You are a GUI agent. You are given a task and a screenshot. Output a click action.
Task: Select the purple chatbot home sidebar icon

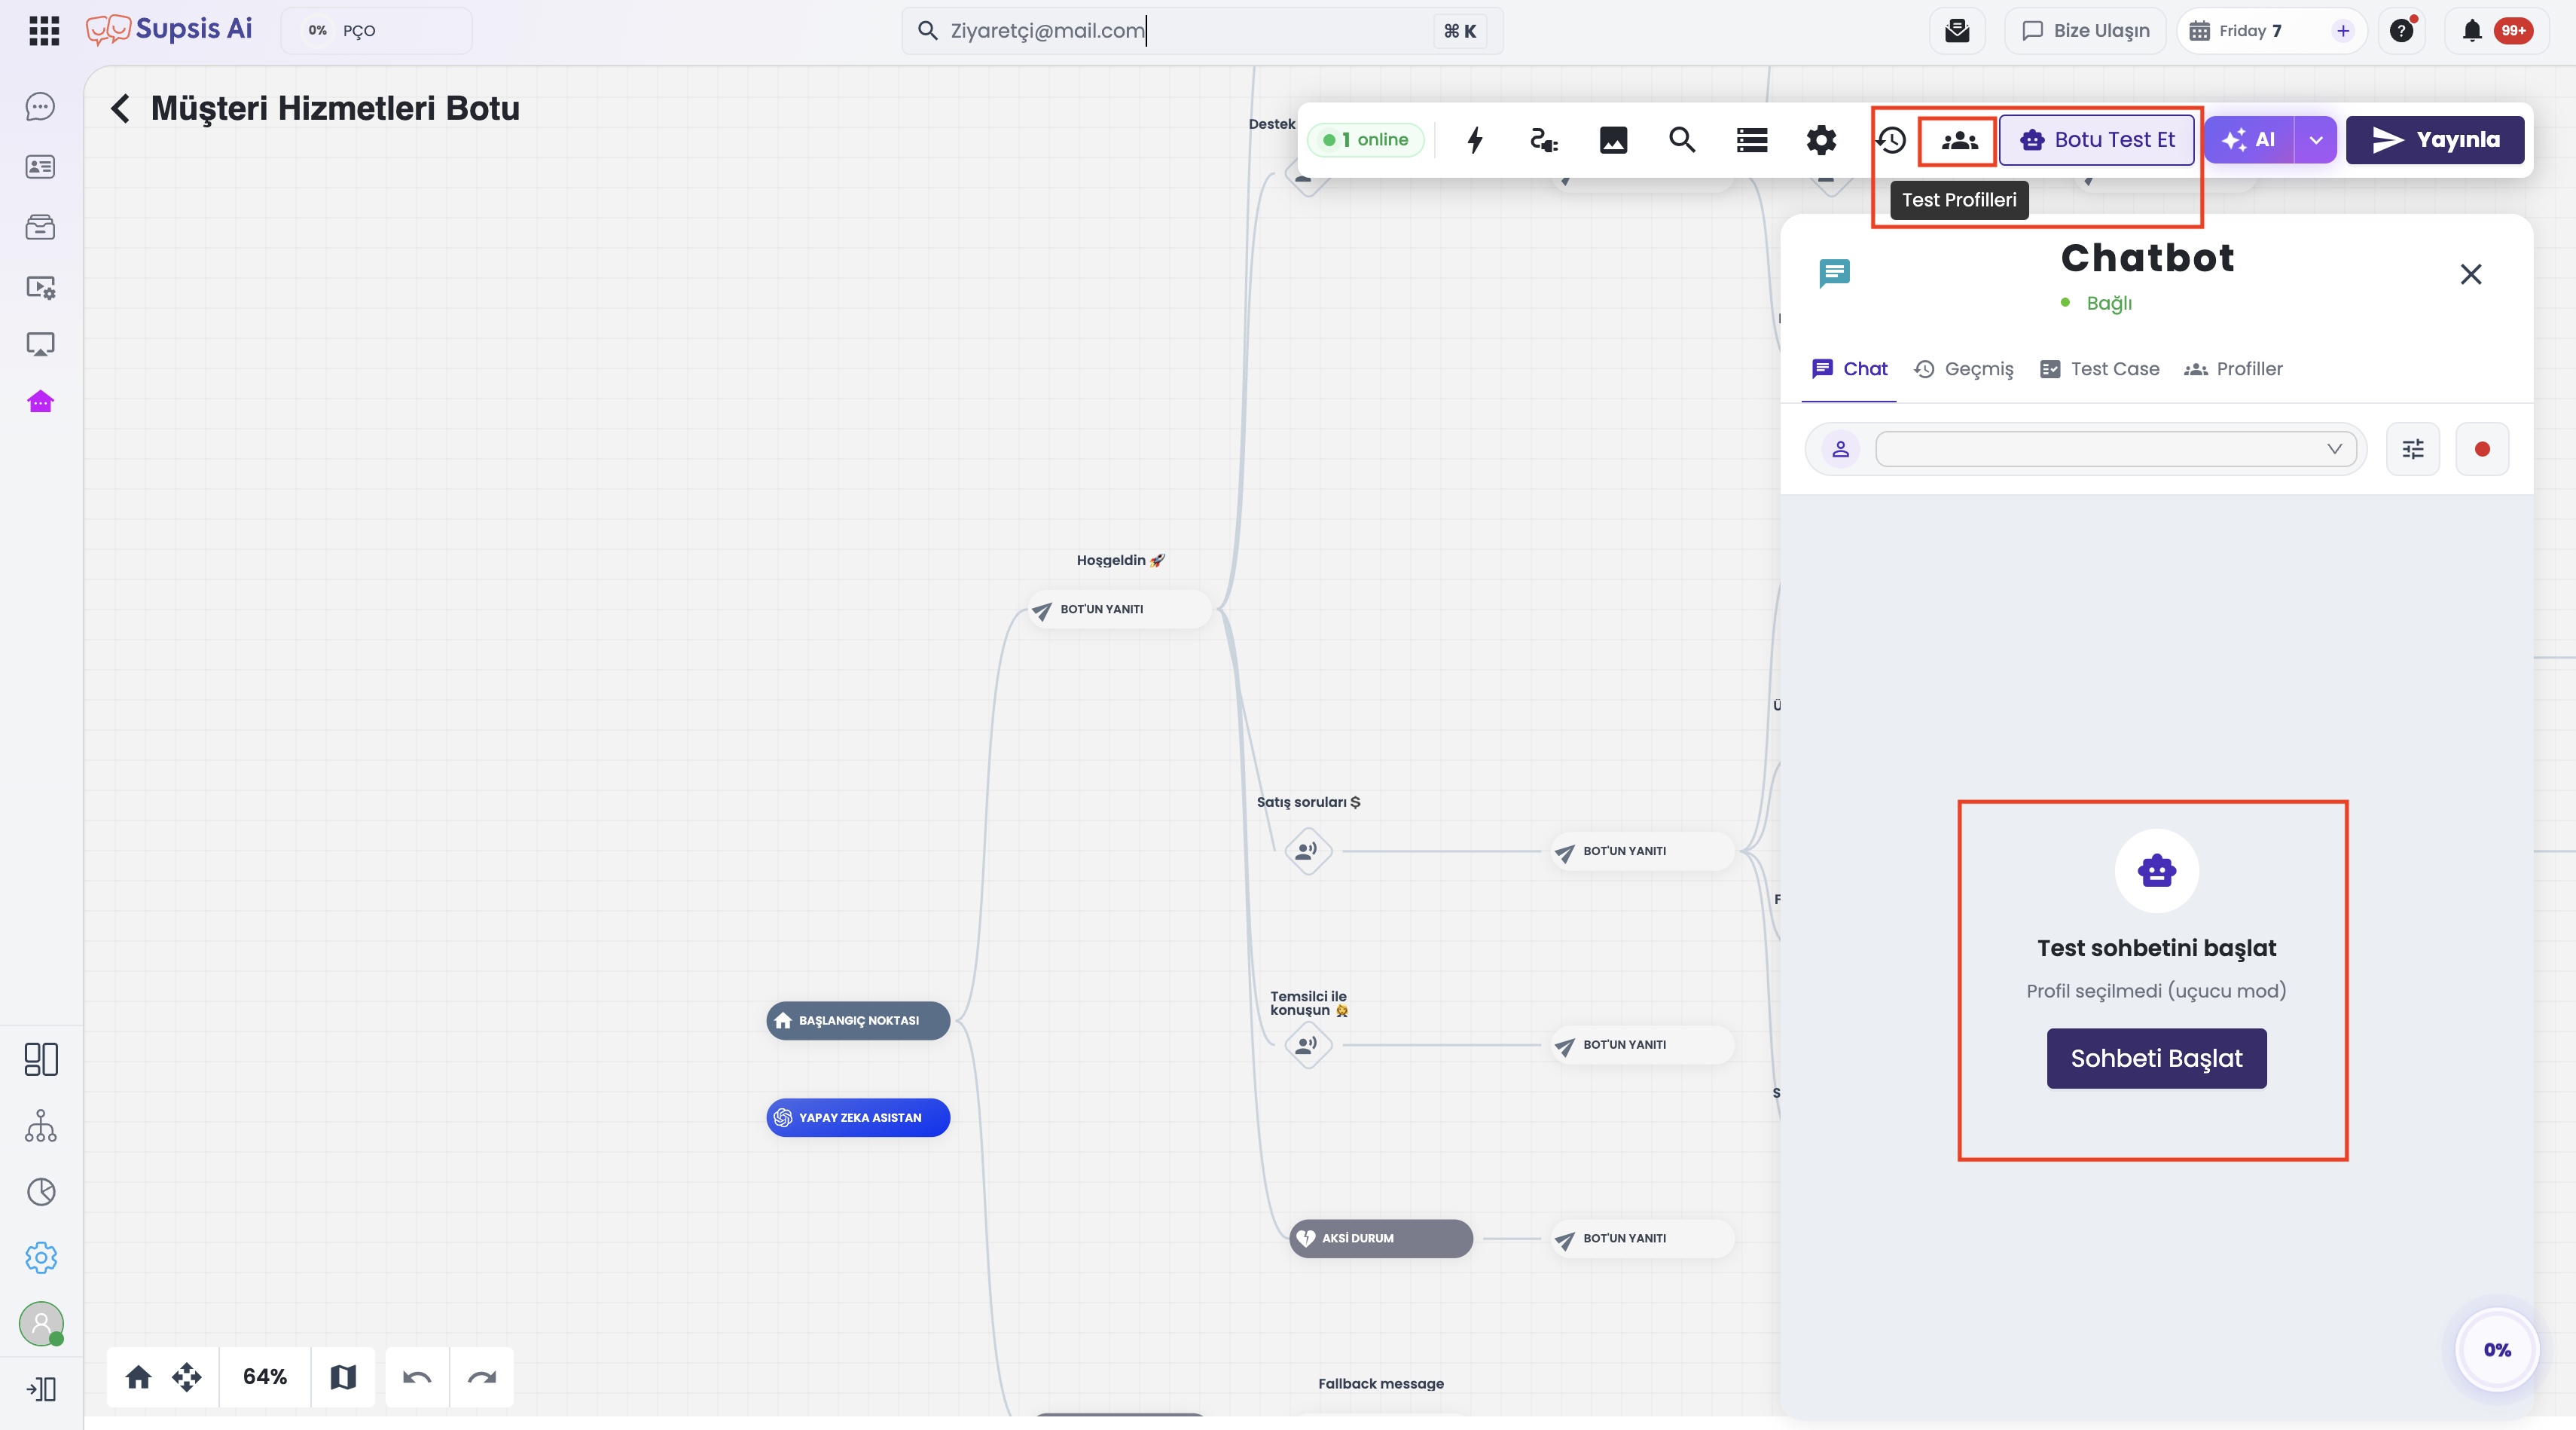[40, 402]
